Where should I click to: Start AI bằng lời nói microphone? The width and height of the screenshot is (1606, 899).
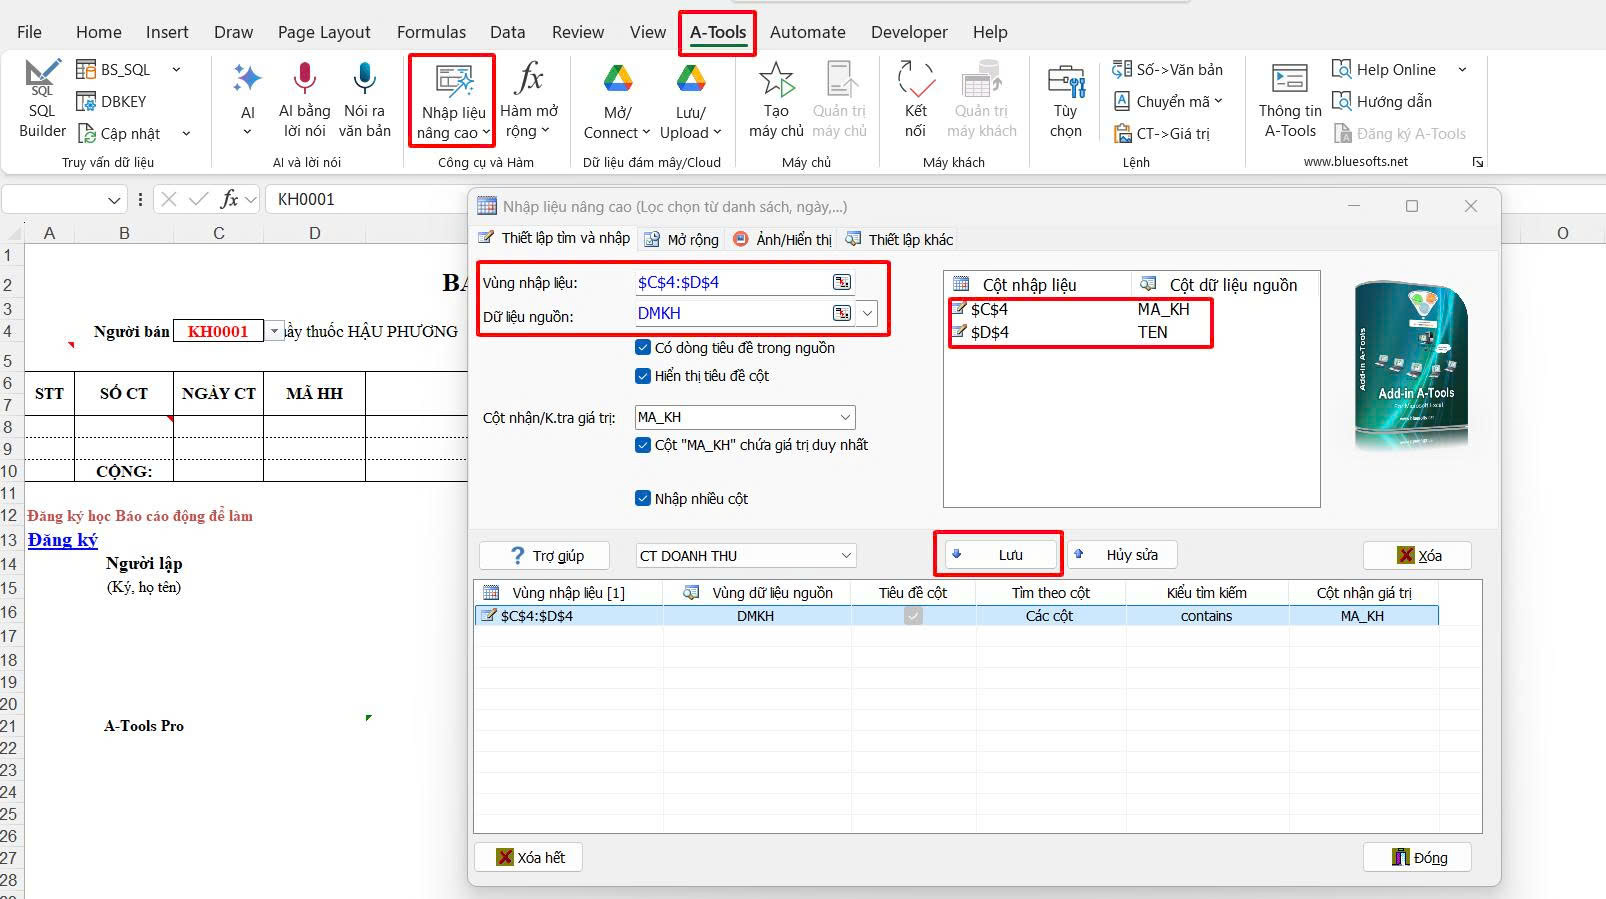304,80
